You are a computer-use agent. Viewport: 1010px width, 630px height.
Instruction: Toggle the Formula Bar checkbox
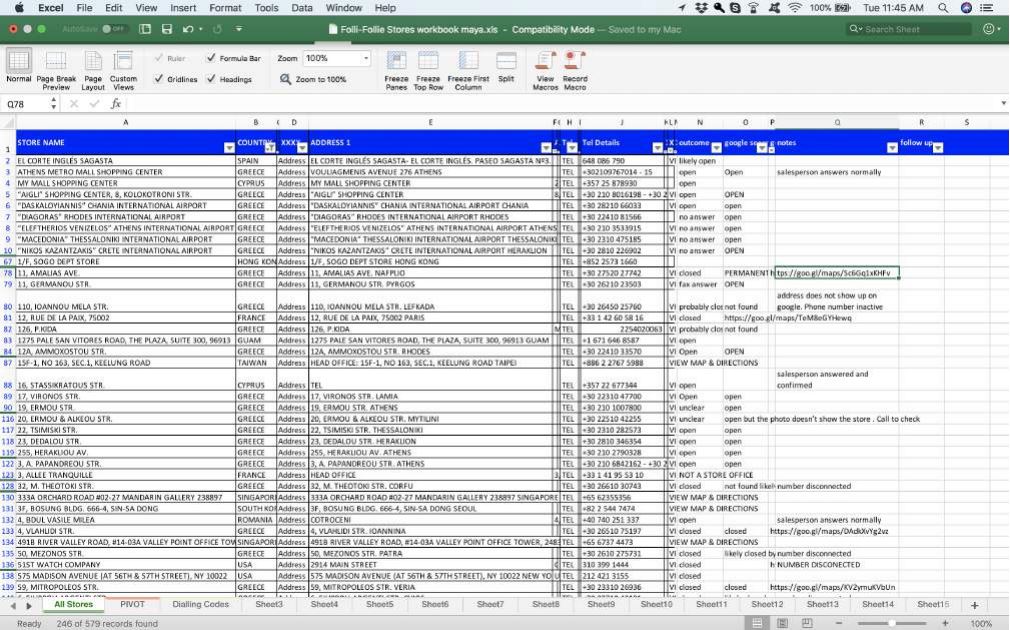(x=211, y=58)
